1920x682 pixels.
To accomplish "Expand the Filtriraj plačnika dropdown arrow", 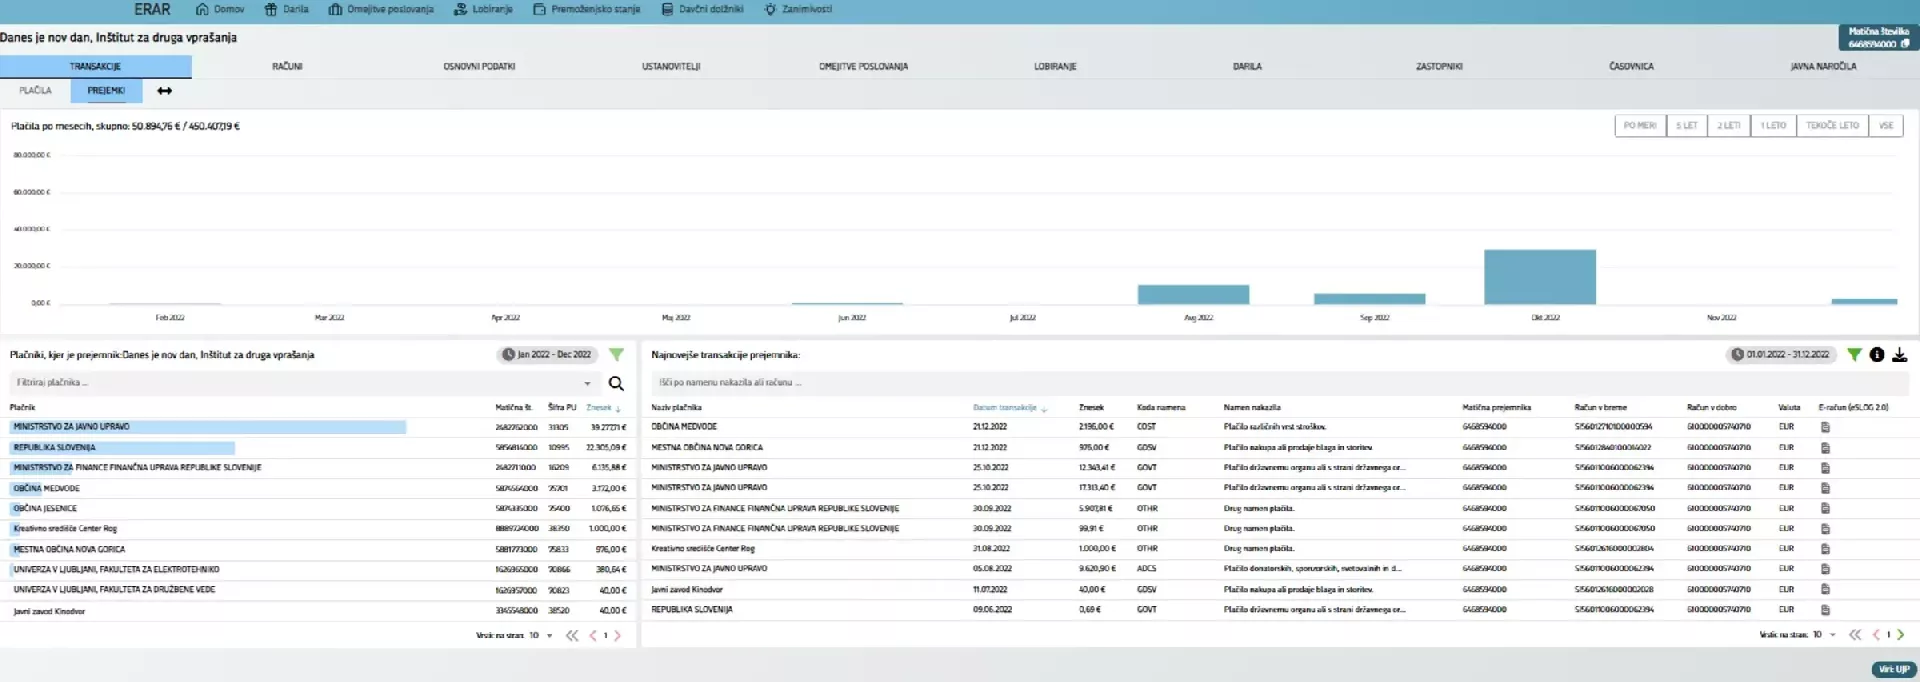I will click(587, 383).
